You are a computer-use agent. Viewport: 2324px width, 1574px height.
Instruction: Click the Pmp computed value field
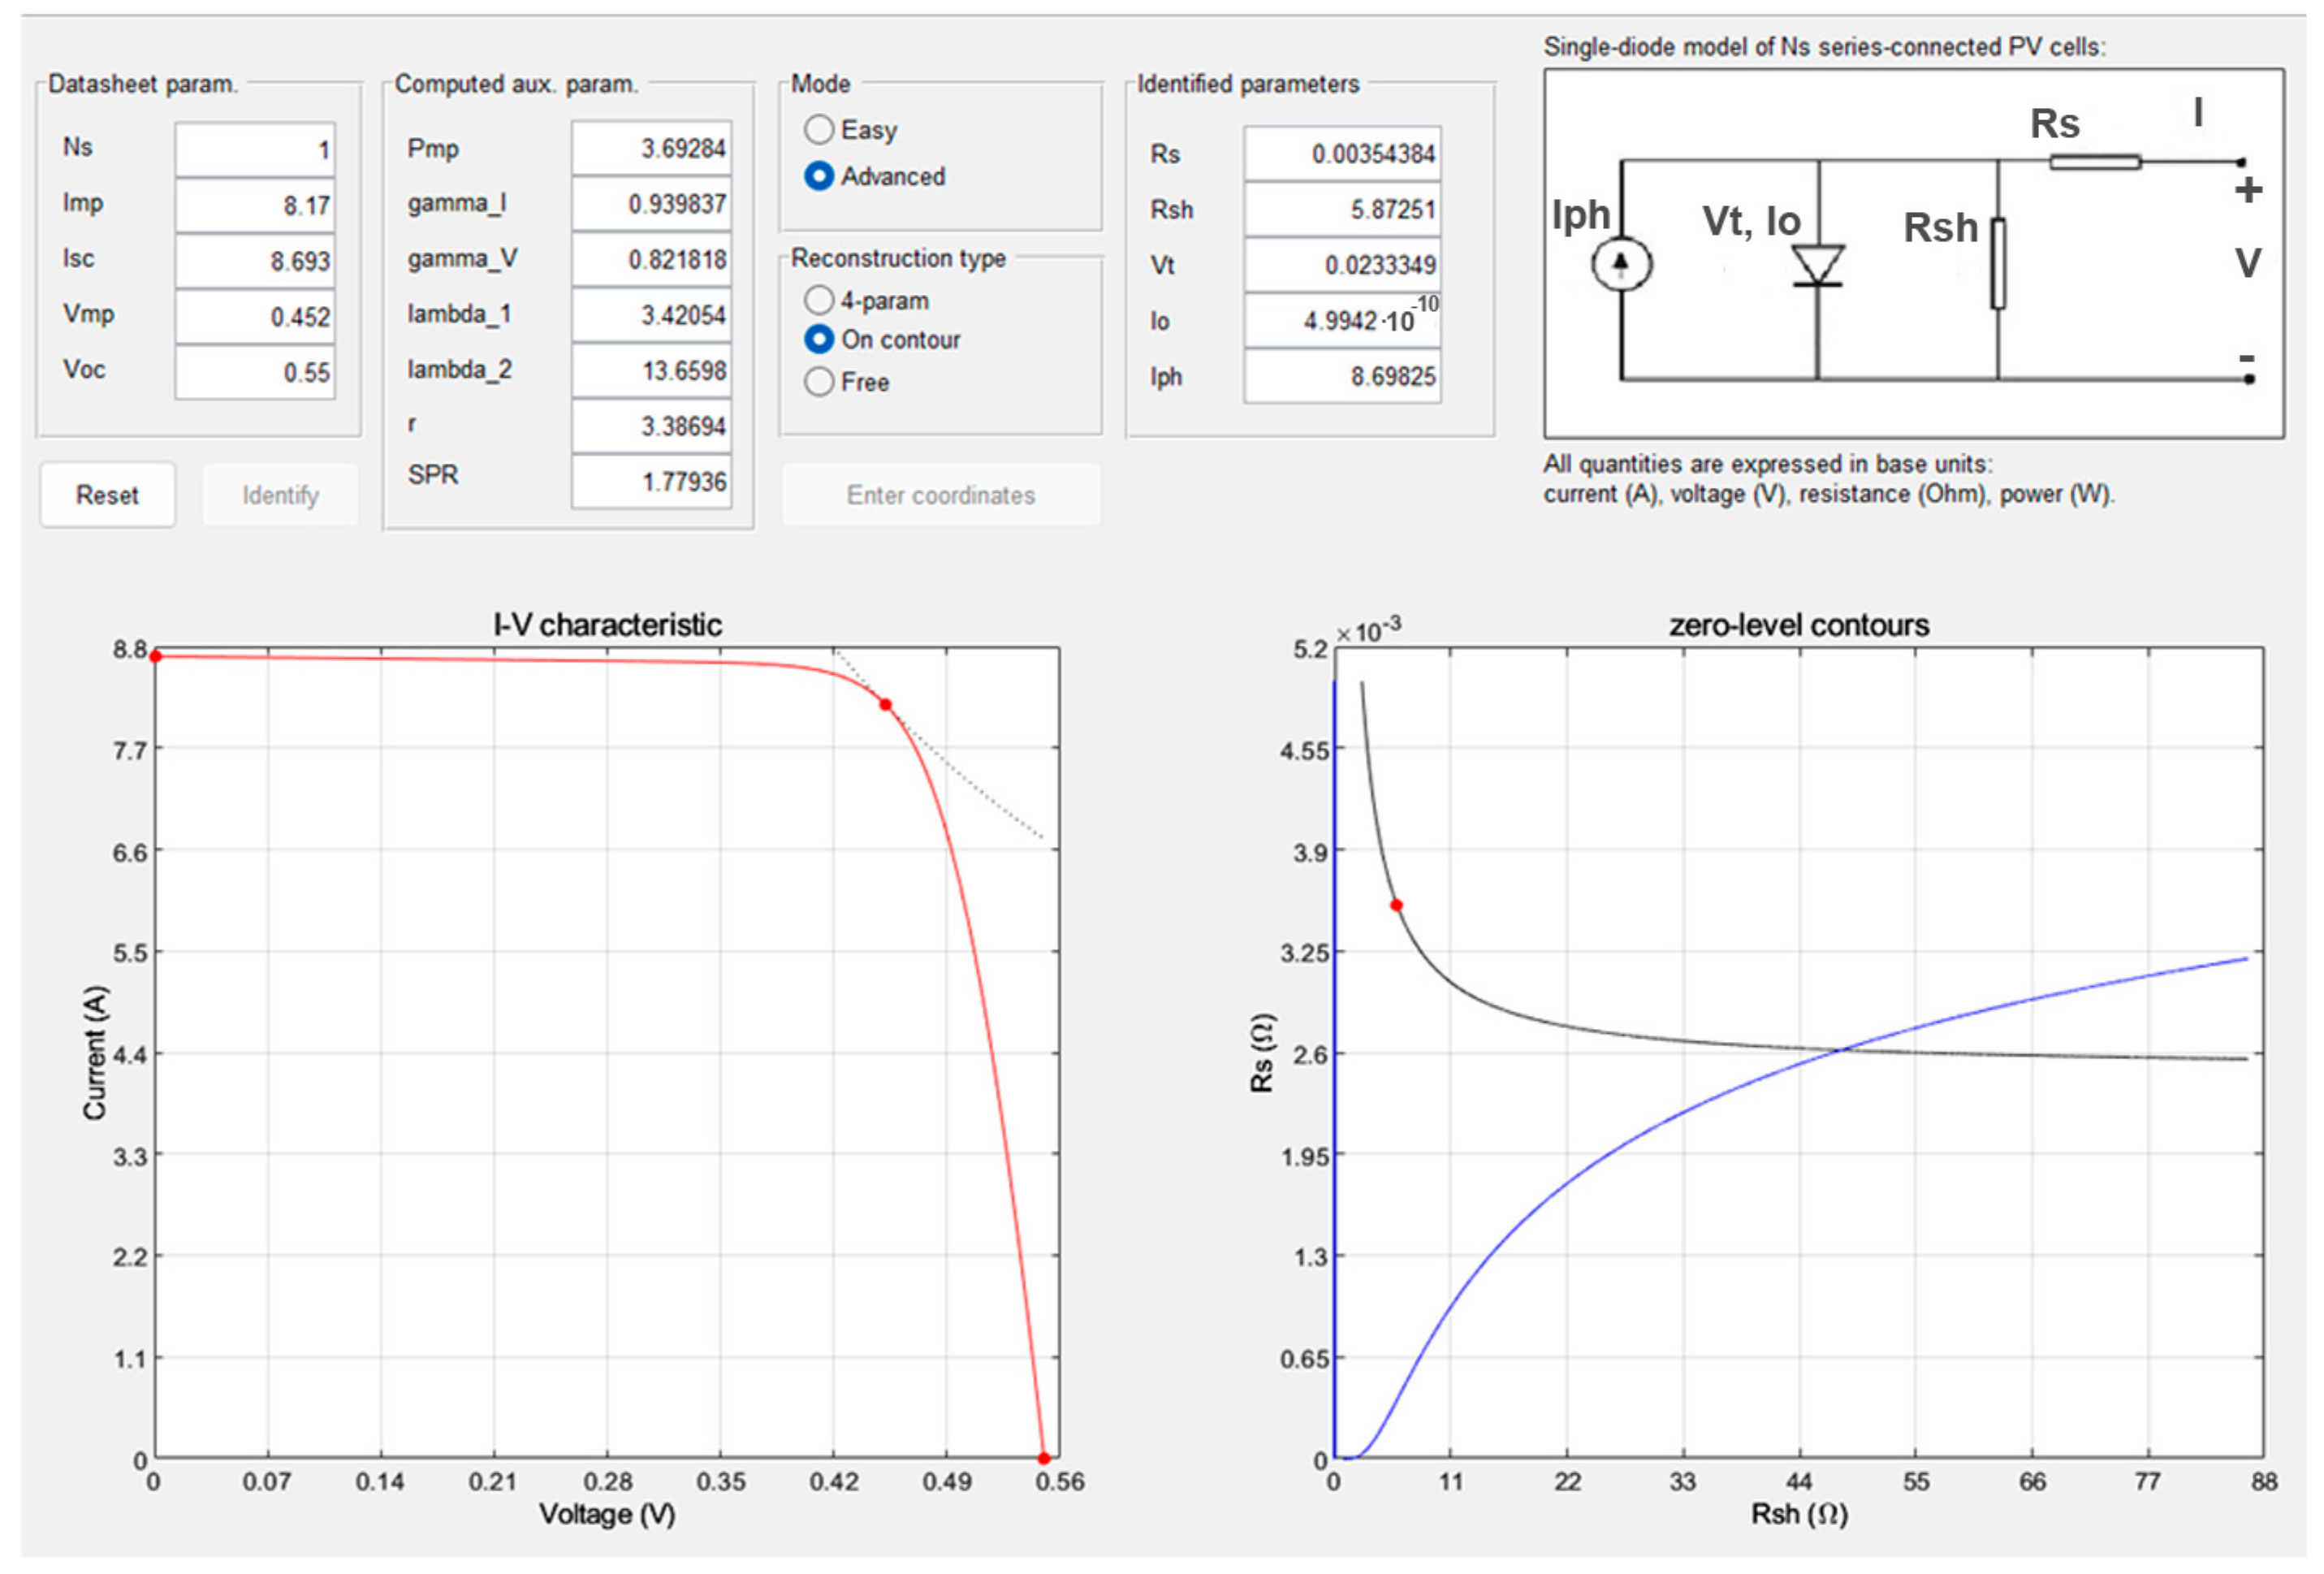click(651, 148)
